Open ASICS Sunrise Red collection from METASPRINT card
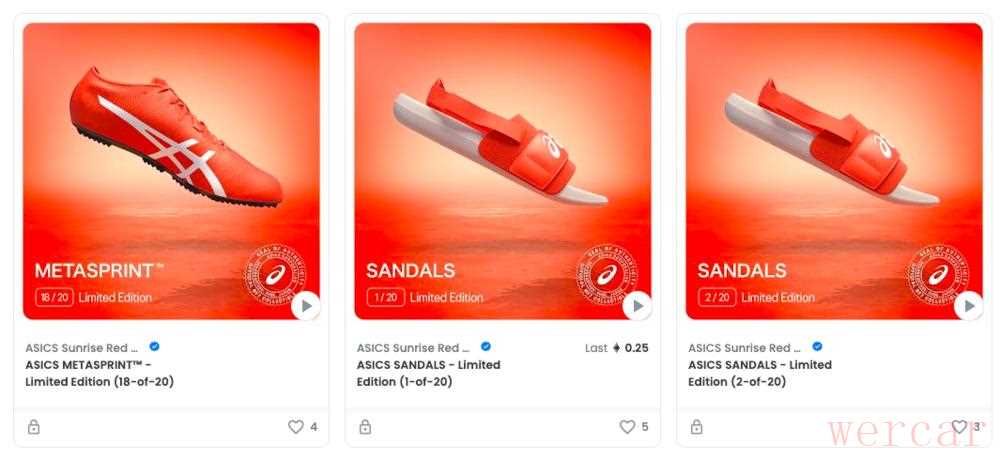Viewport: 1000px width, 459px height. pos(82,348)
